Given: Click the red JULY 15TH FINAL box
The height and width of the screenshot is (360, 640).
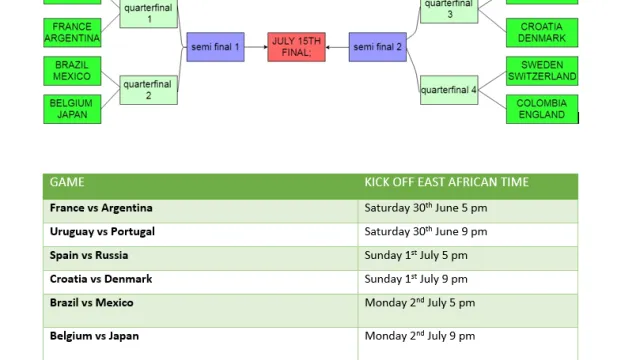Looking at the screenshot, I should click(x=296, y=47).
